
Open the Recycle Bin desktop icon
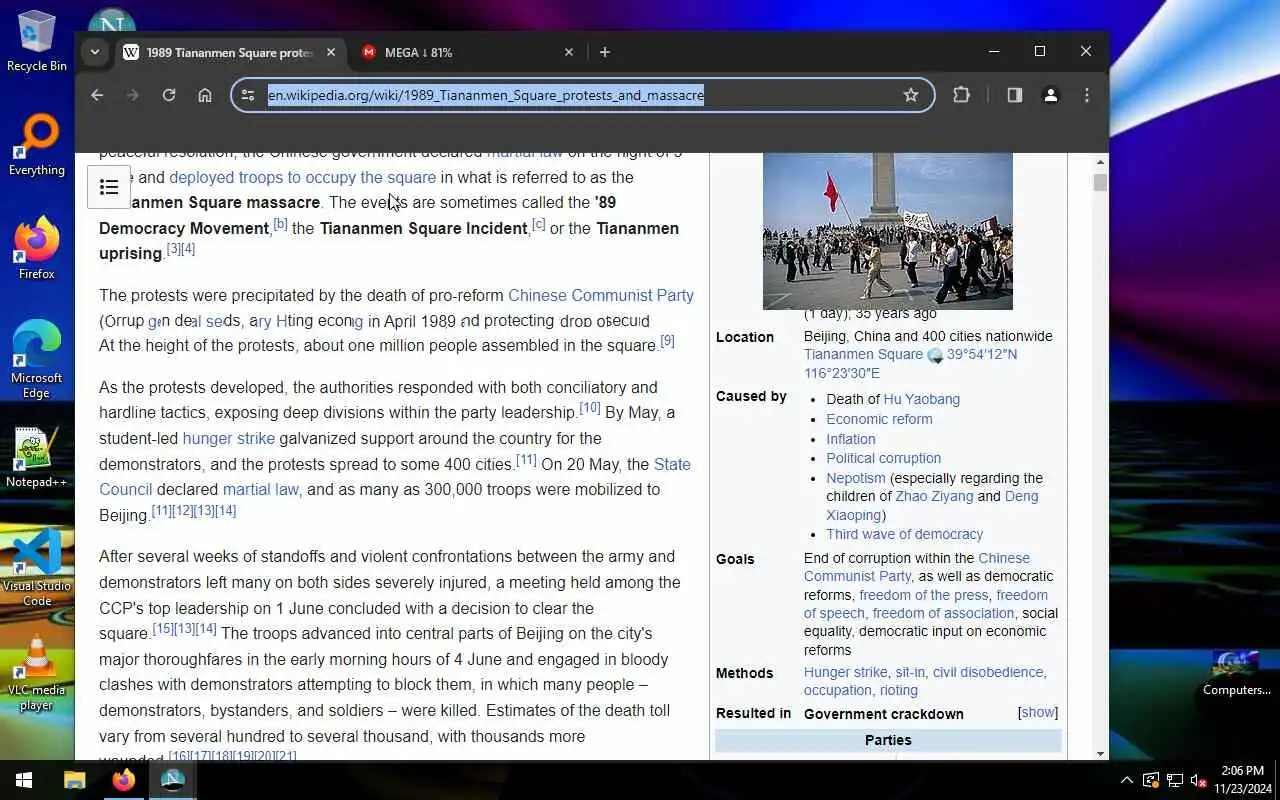pos(37,40)
